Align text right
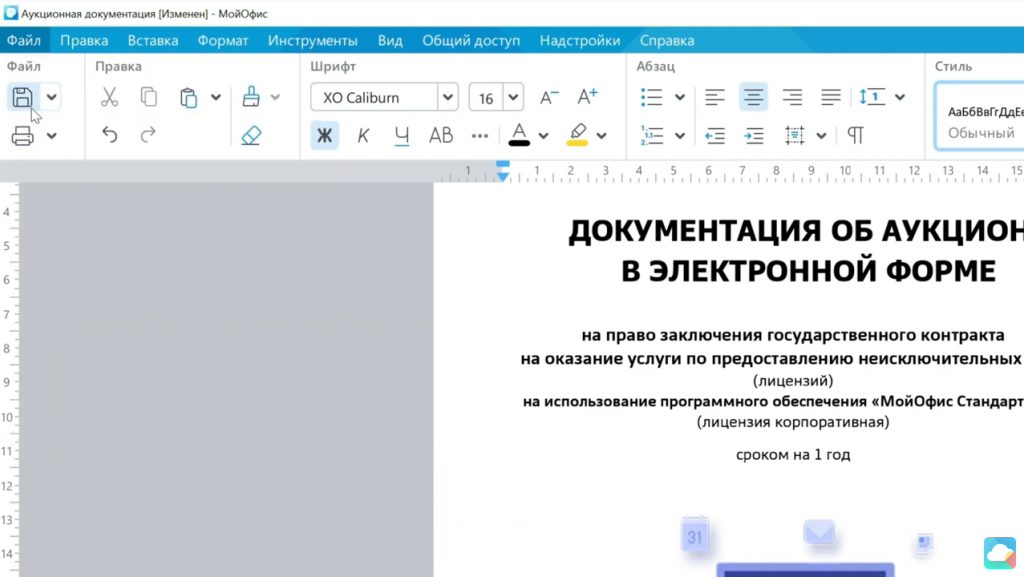Viewport: 1024px width, 577px height. coord(792,97)
